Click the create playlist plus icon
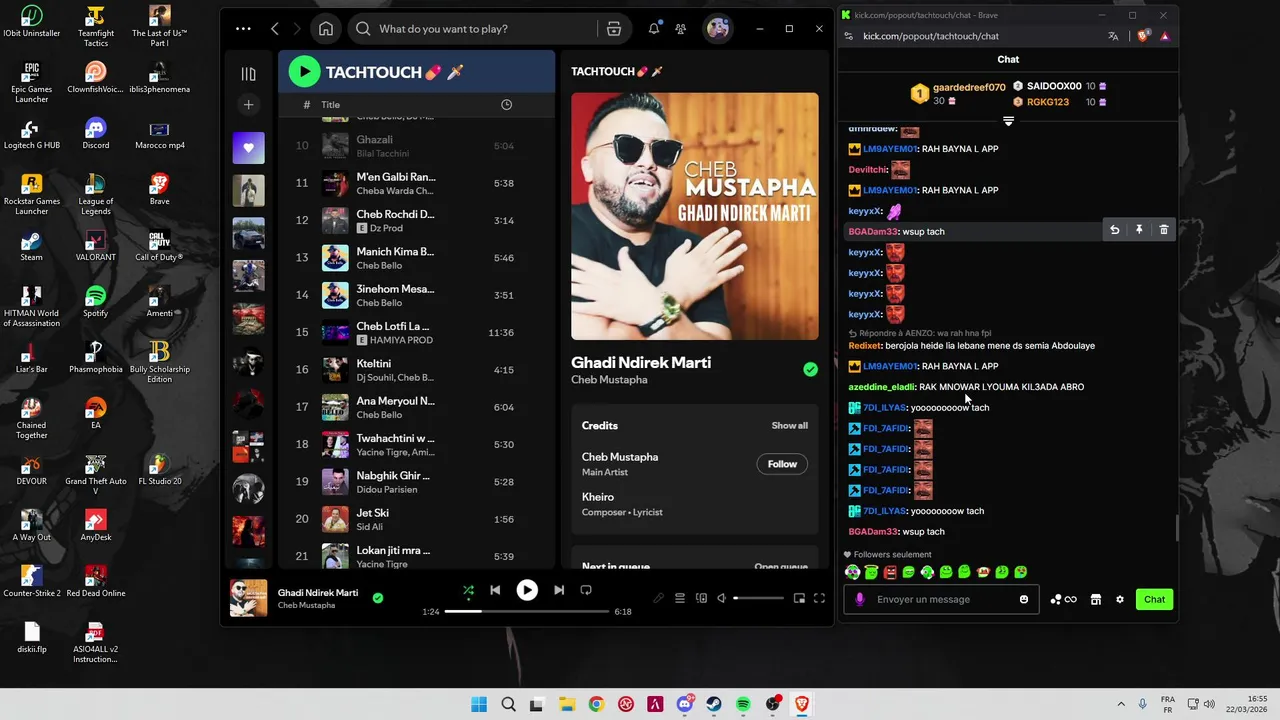1280x720 pixels. pyautogui.click(x=248, y=105)
